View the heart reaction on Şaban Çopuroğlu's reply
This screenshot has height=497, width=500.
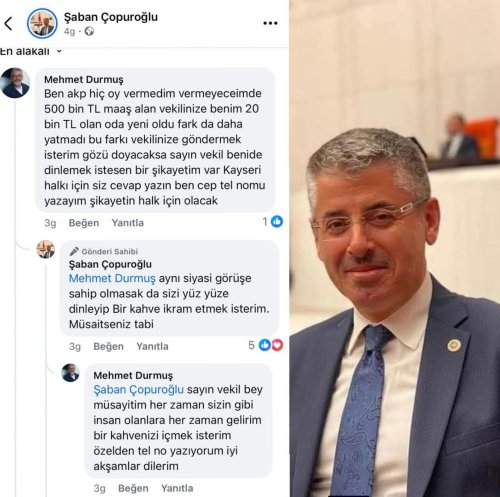pyautogui.click(x=277, y=345)
